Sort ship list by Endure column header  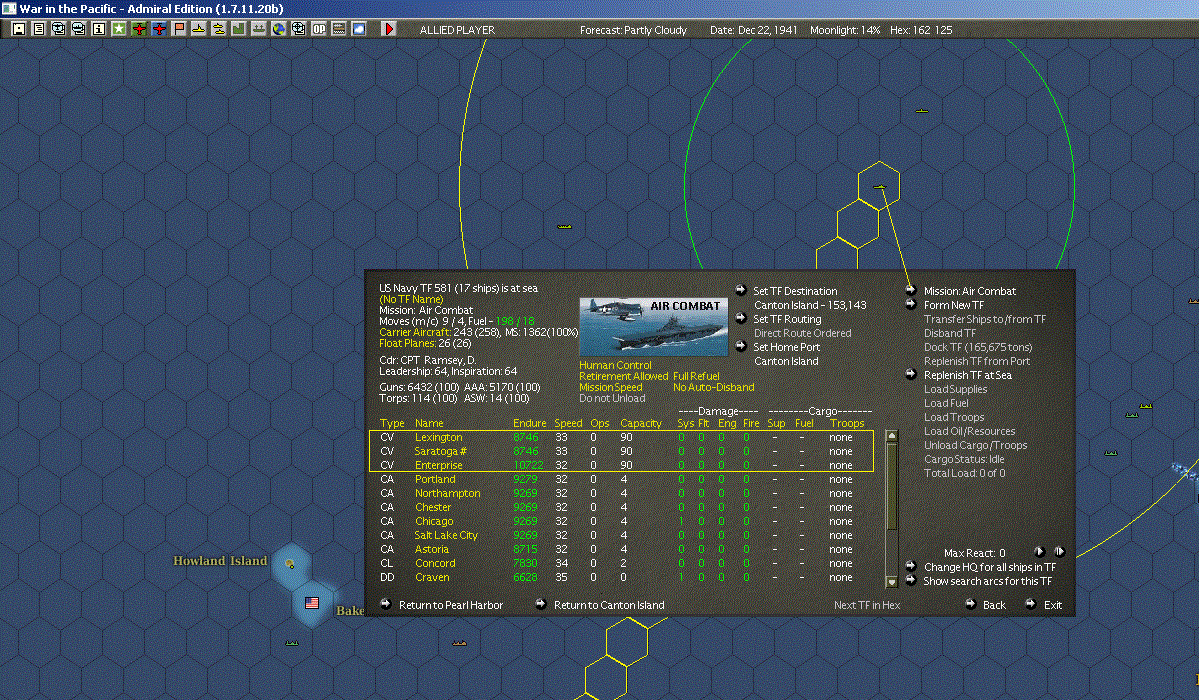[529, 423]
